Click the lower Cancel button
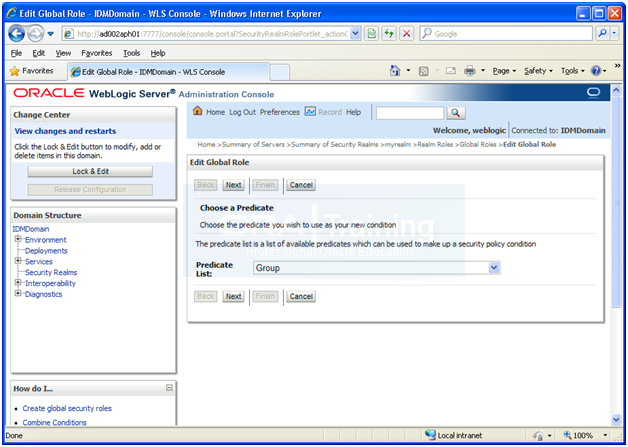This screenshot has width=628, height=447. click(301, 296)
